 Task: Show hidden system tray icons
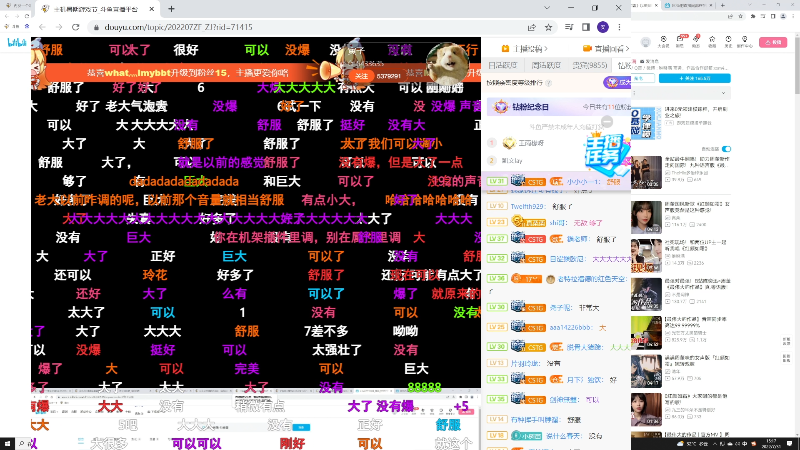coord(716,444)
